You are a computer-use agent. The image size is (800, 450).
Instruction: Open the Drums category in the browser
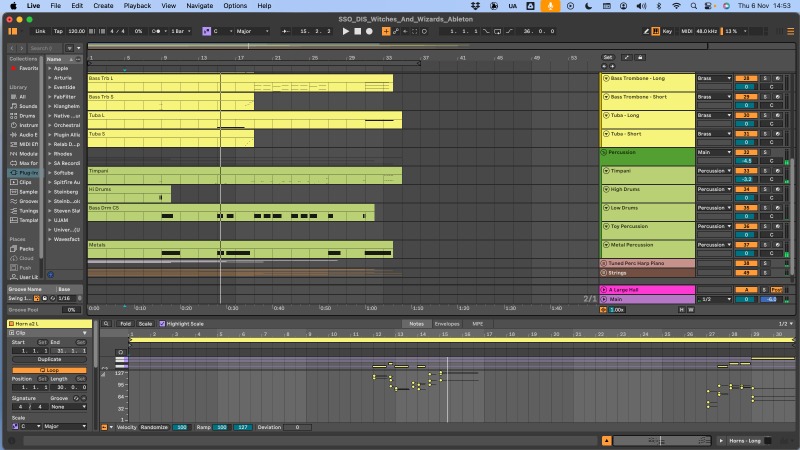pos(28,115)
